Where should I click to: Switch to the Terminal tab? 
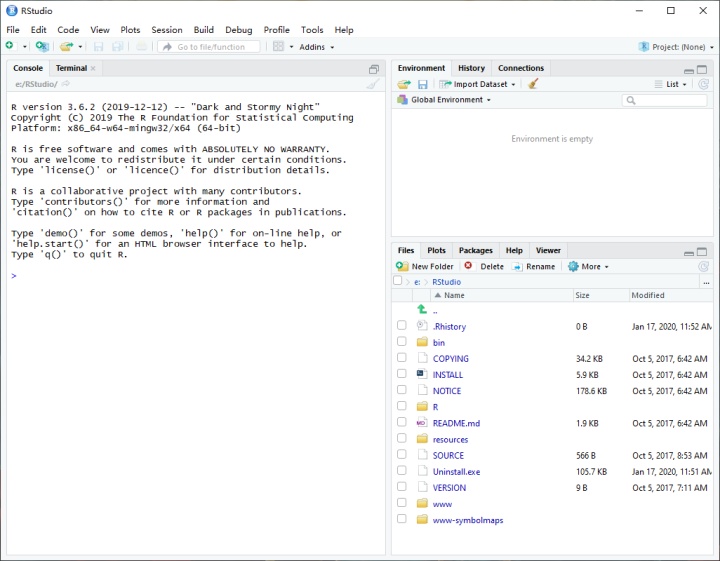[x=71, y=68]
